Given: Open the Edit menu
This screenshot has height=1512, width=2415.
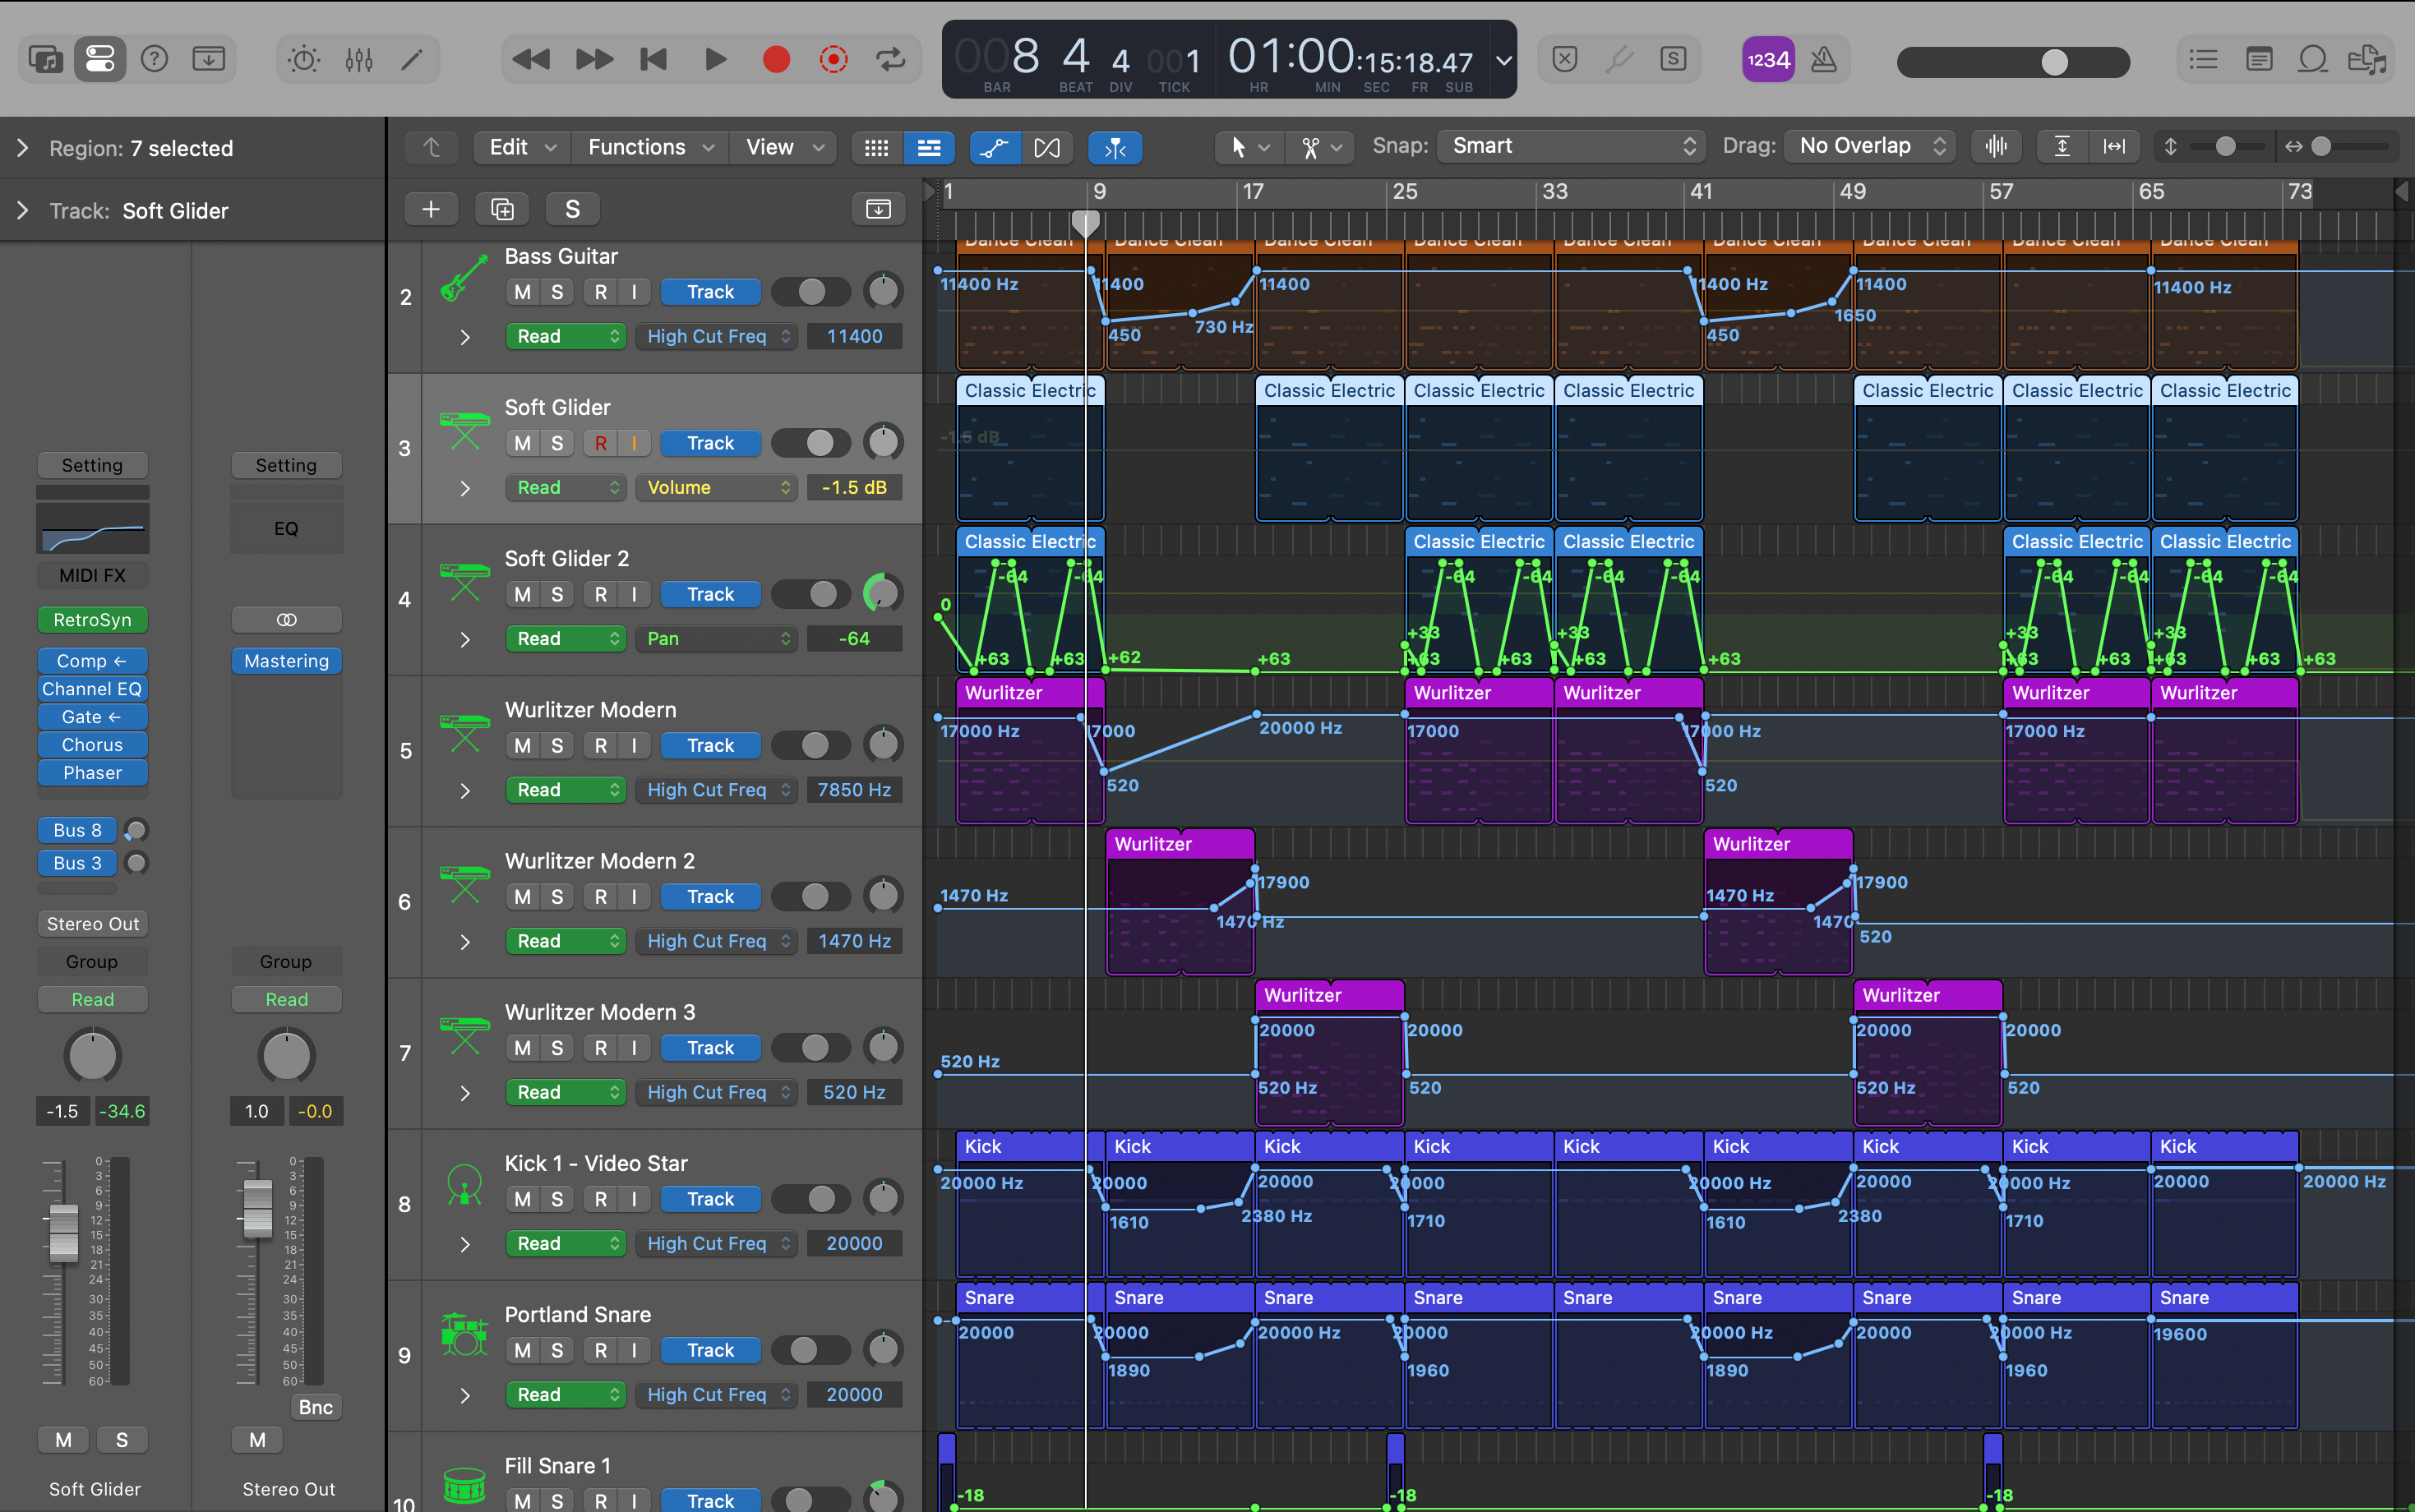Looking at the screenshot, I should [x=521, y=148].
